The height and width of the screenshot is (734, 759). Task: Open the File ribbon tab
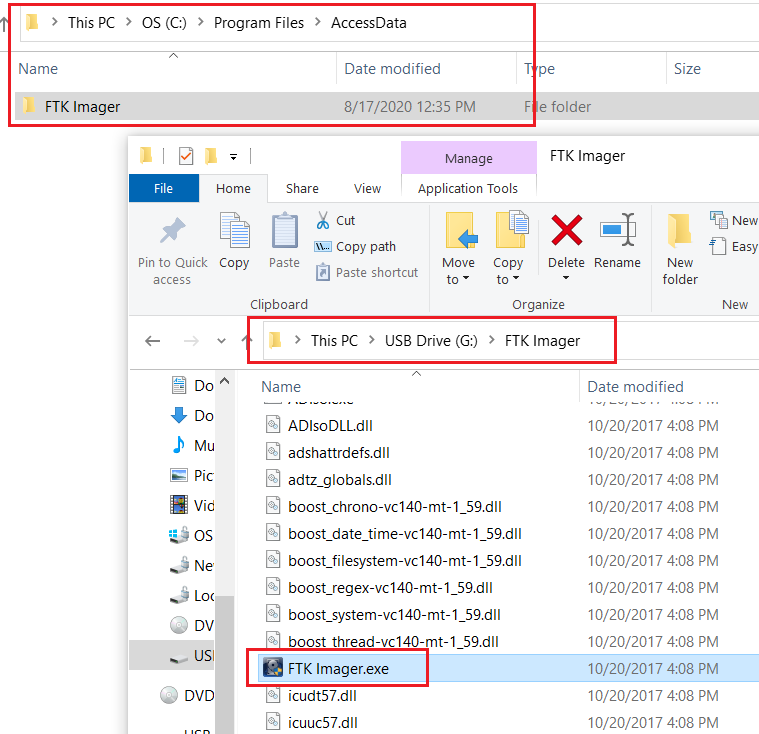tap(164, 188)
